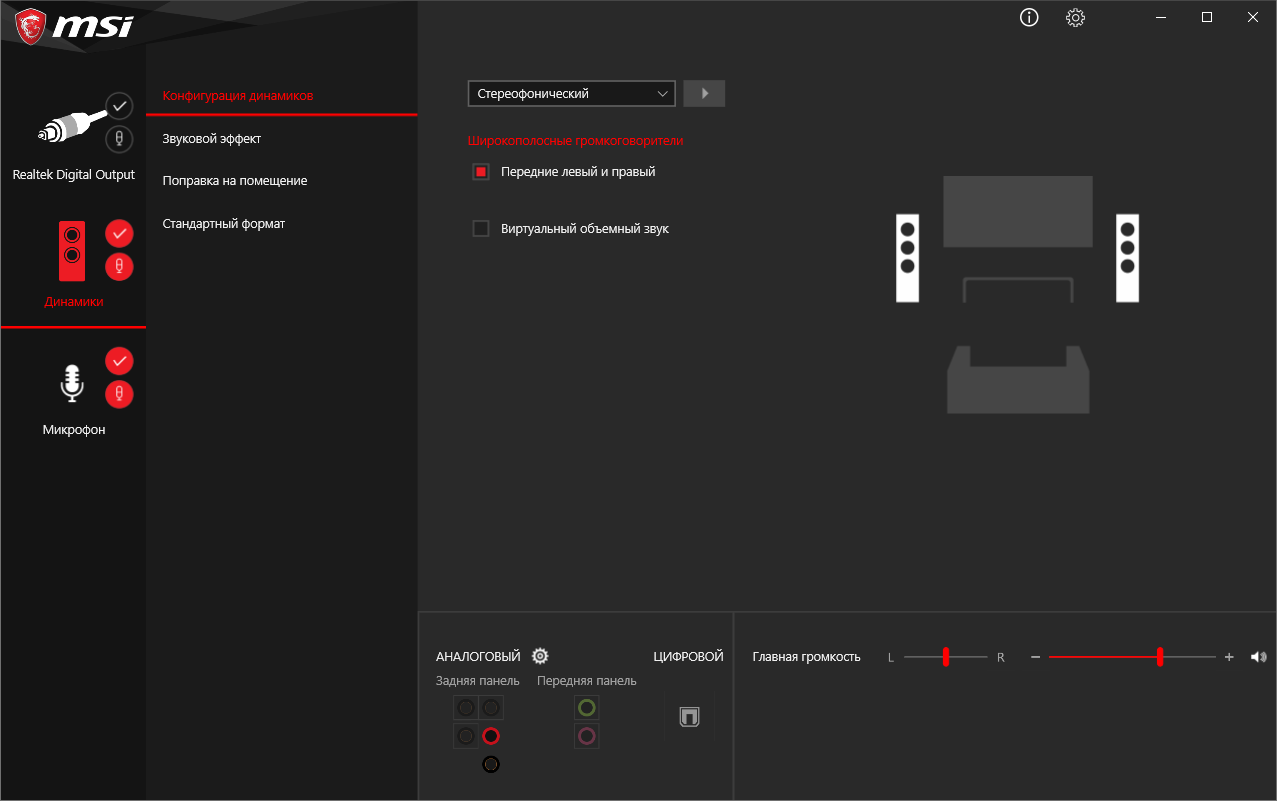
Task: Select the Микрофон device
Action: [x=73, y=395]
